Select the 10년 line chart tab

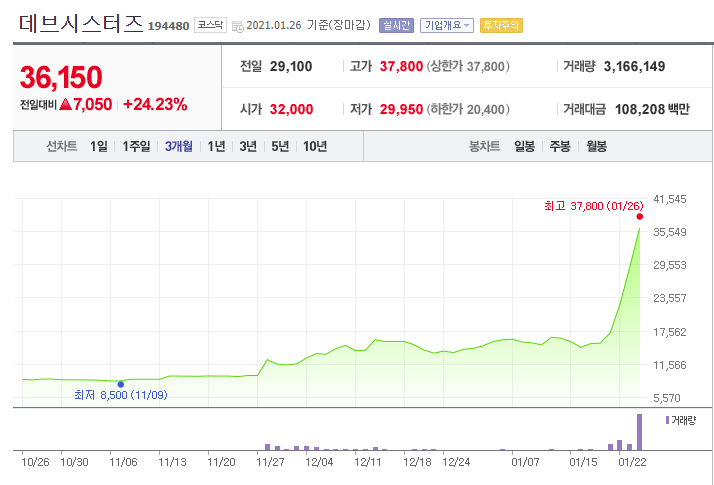(x=315, y=146)
